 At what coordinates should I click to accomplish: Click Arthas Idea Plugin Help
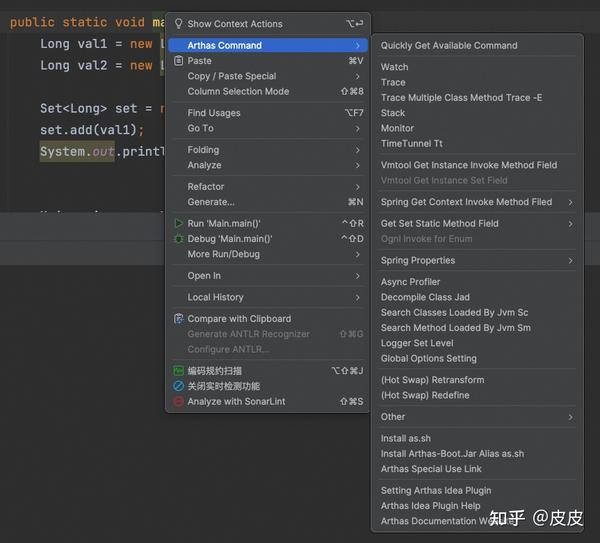[430, 506]
